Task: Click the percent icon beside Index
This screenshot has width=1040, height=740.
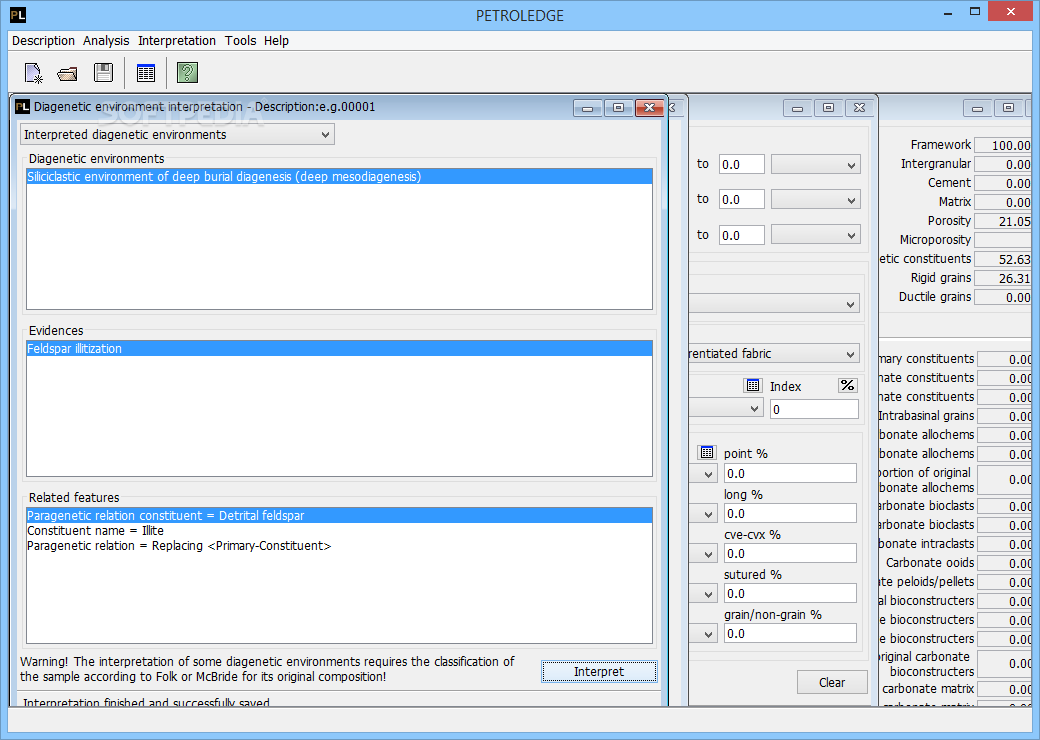Action: click(x=848, y=385)
